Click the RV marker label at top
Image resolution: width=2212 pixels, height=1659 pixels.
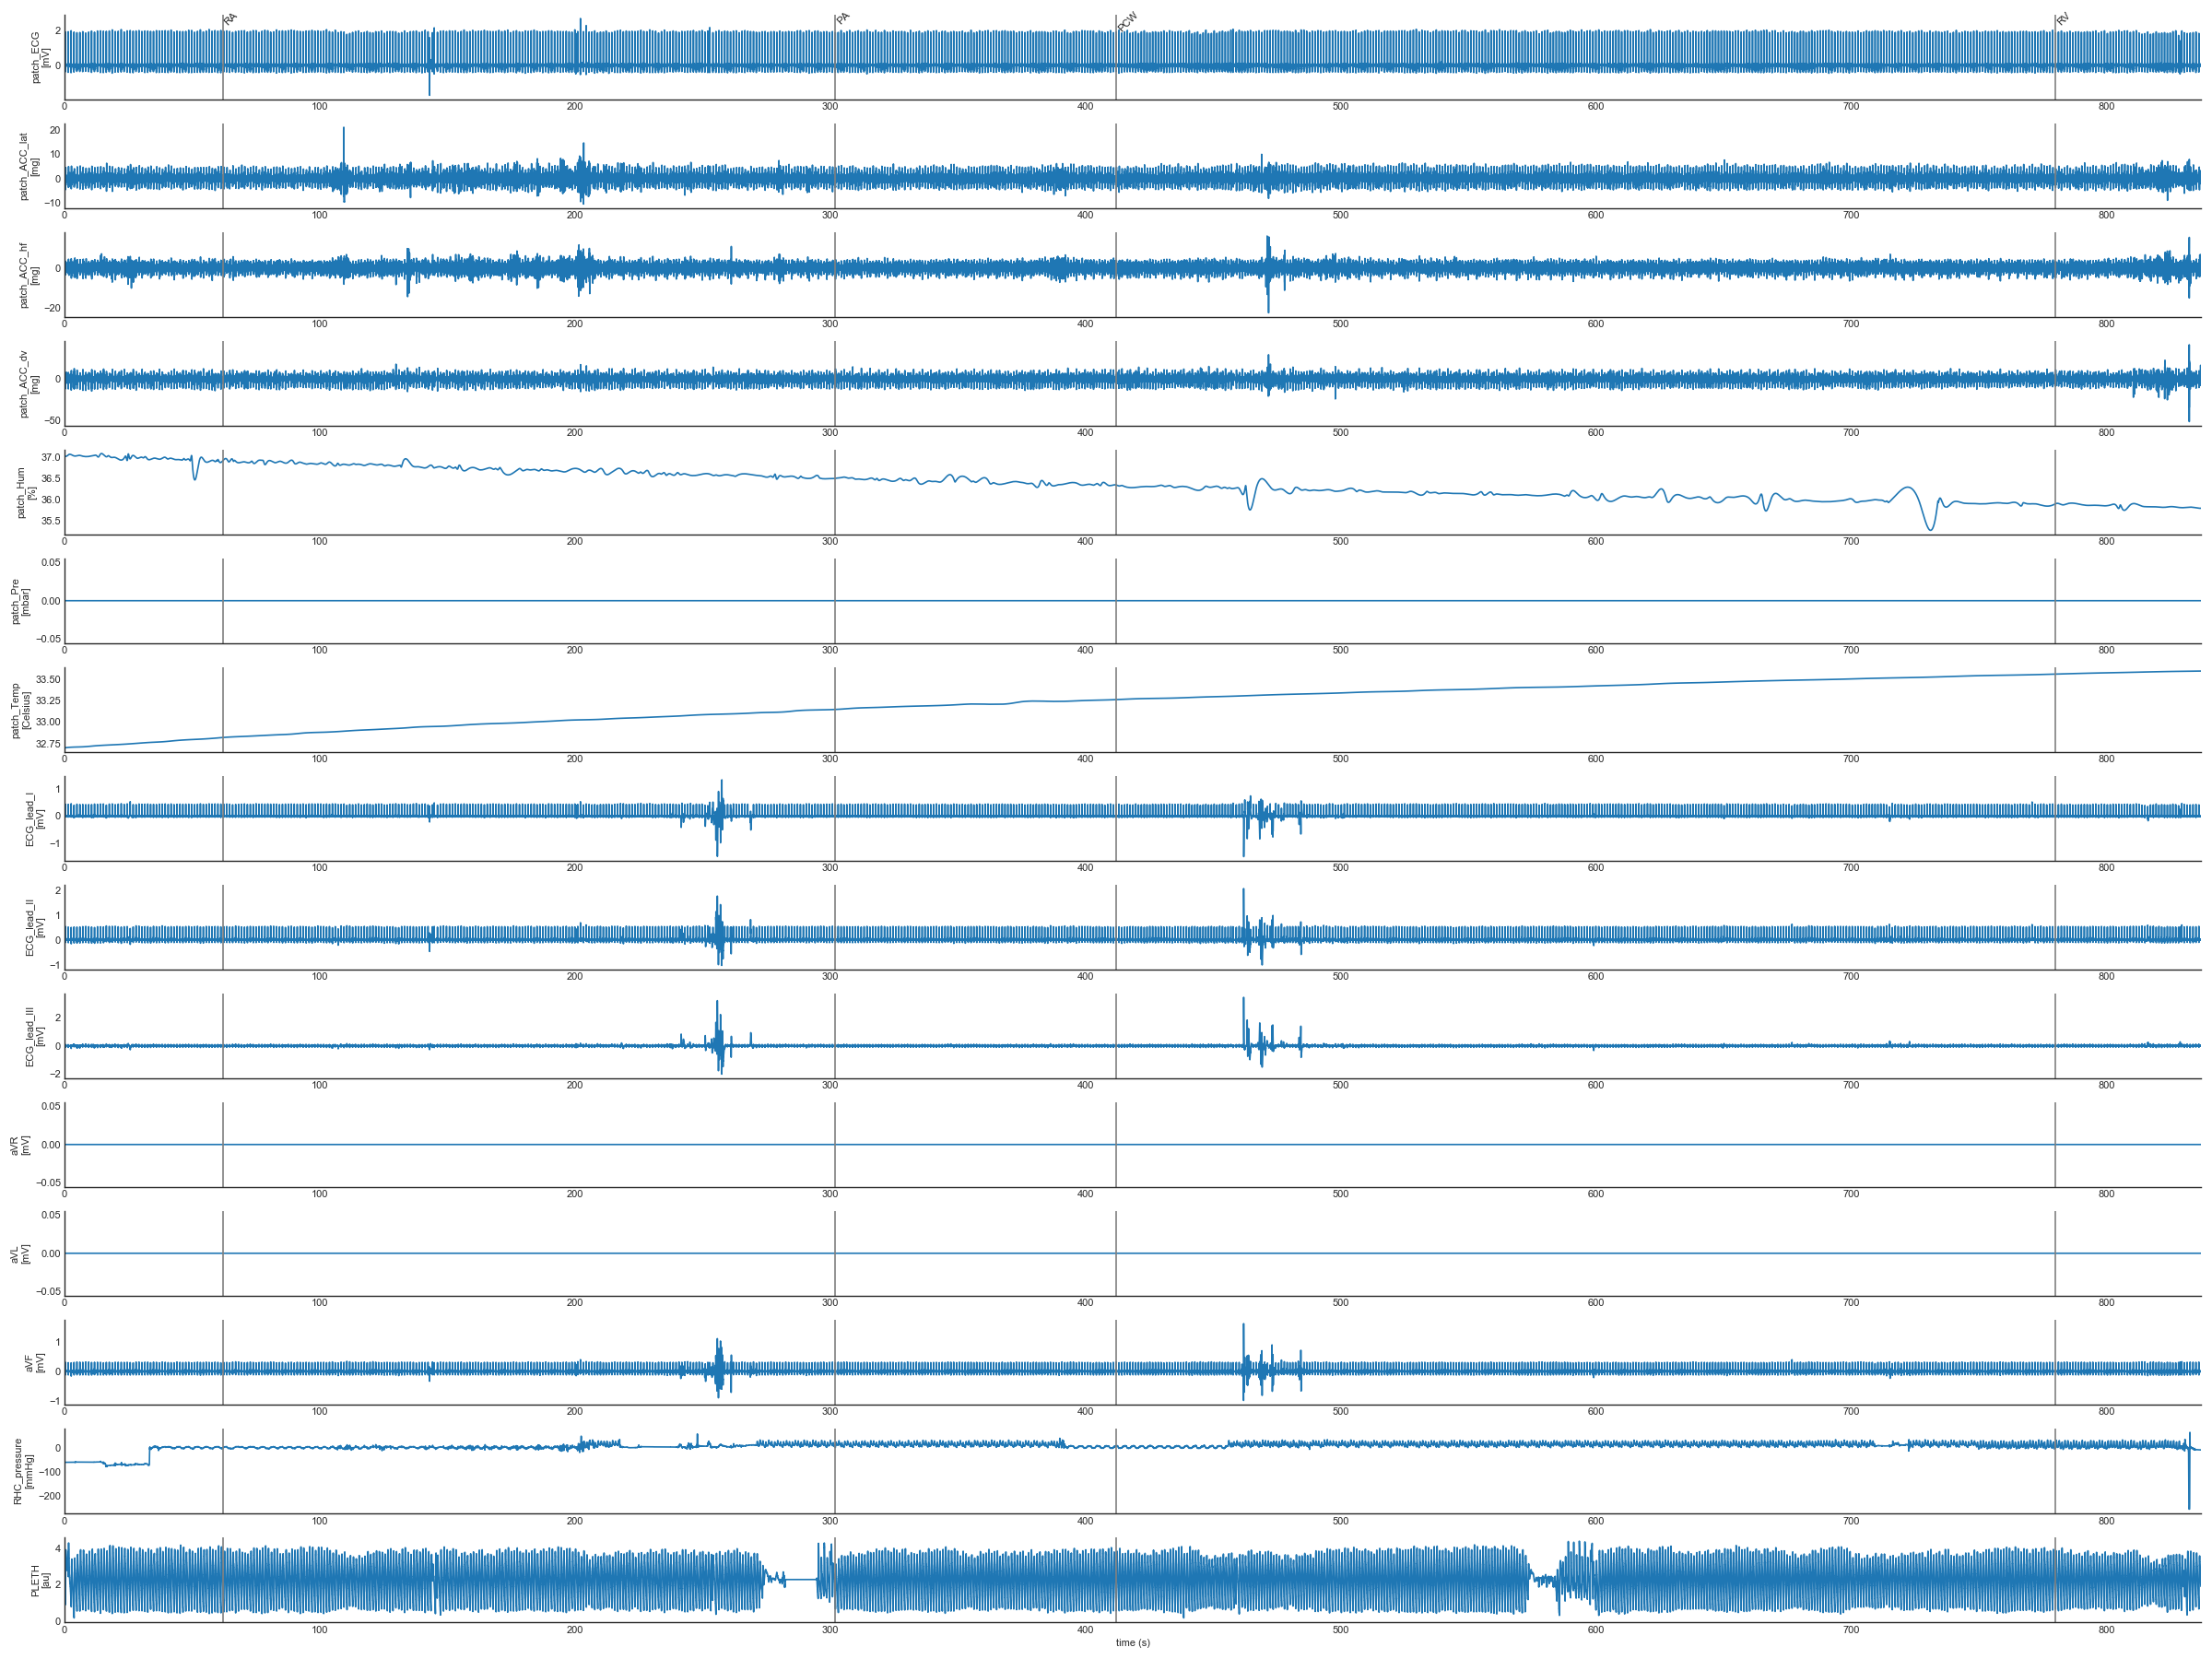[2063, 19]
